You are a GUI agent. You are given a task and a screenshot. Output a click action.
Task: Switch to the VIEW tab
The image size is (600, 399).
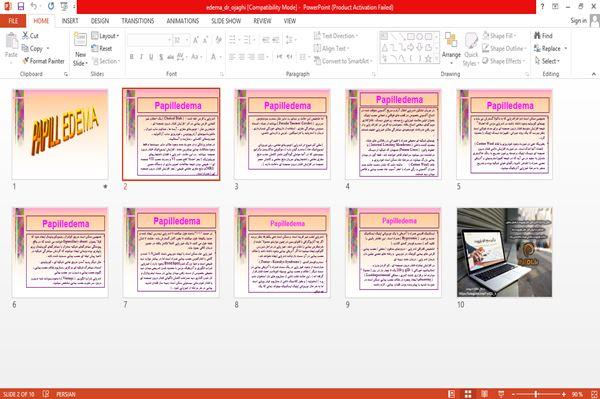289,21
